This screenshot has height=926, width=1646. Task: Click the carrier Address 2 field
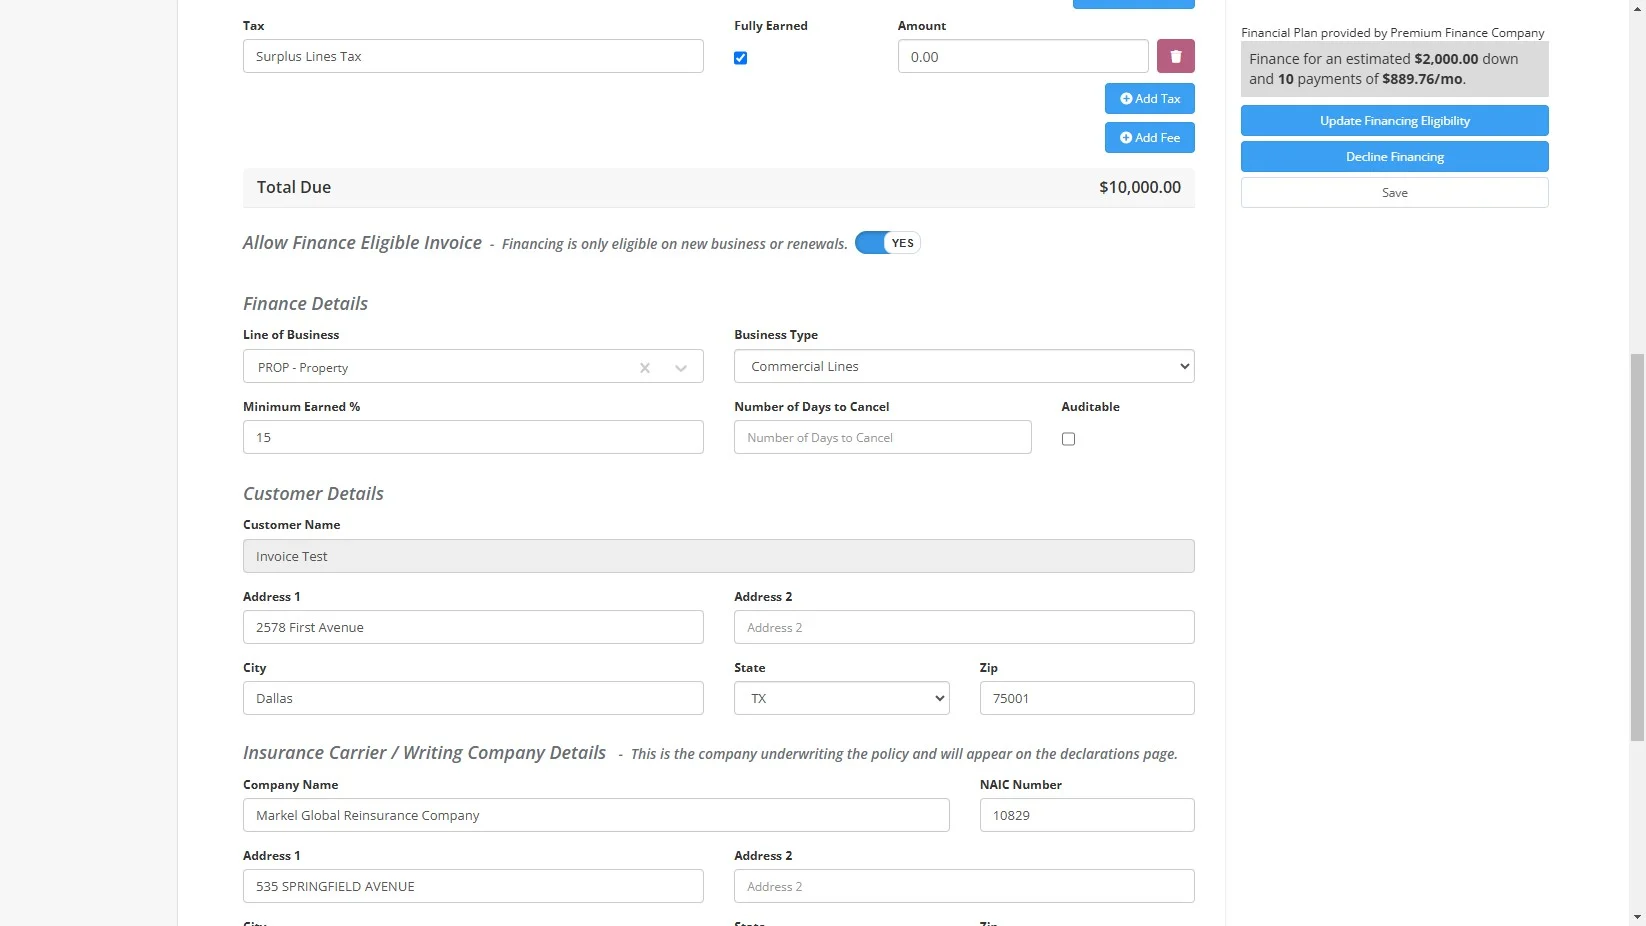pyautogui.click(x=964, y=886)
